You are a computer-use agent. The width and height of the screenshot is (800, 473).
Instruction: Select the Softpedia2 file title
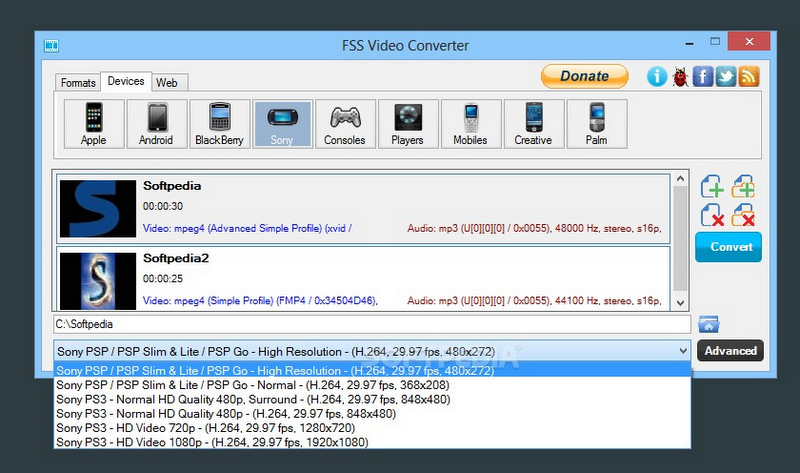[176, 258]
